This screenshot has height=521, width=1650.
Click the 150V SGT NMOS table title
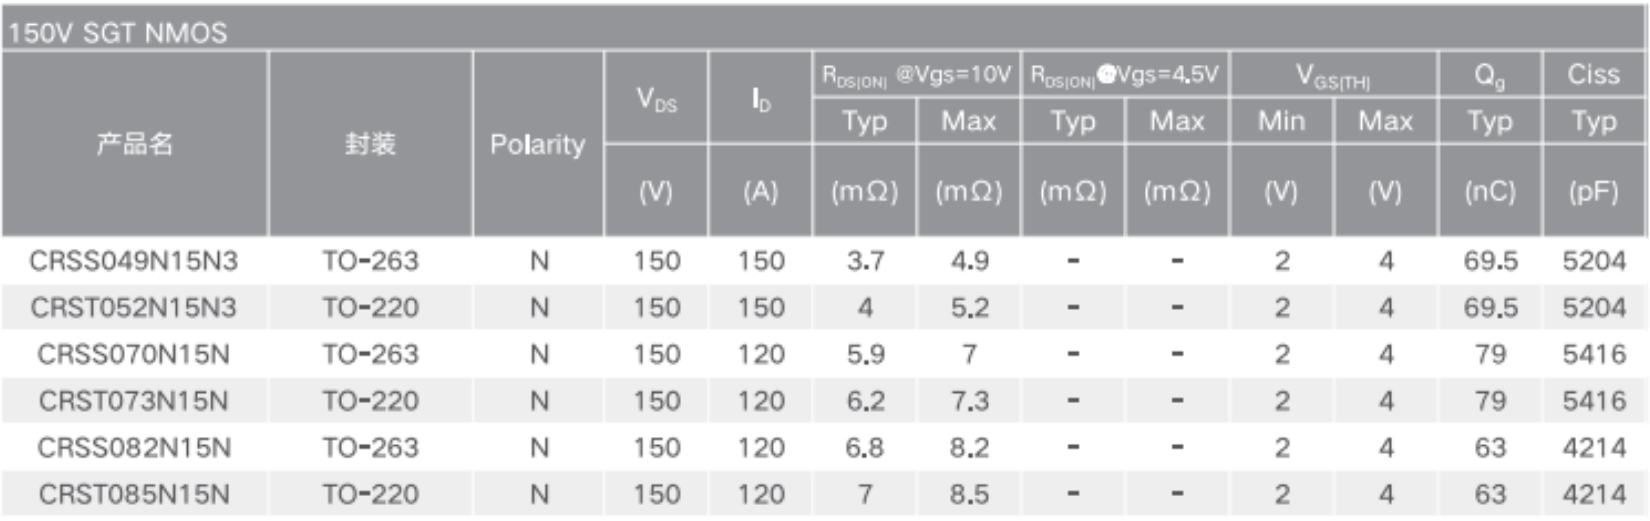pos(118,33)
